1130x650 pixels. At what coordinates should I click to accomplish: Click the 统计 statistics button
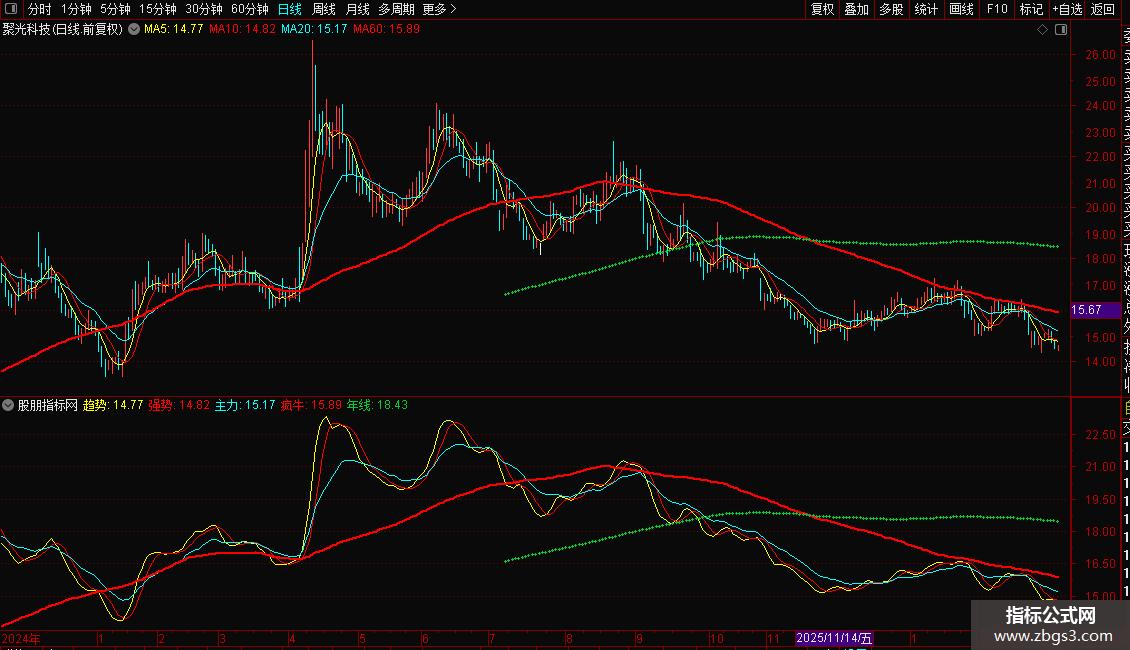coord(926,9)
